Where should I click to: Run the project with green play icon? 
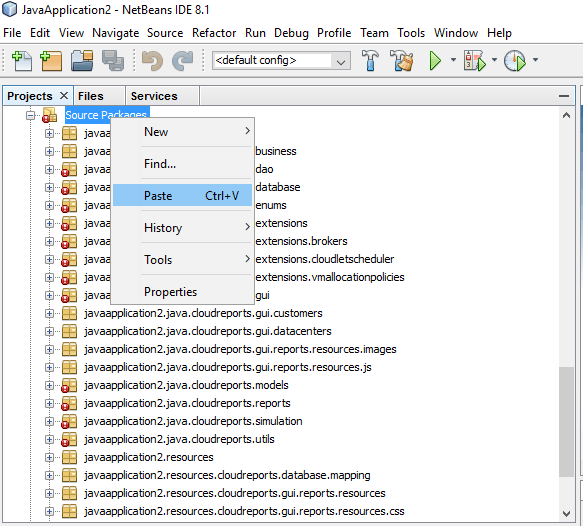tap(435, 61)
